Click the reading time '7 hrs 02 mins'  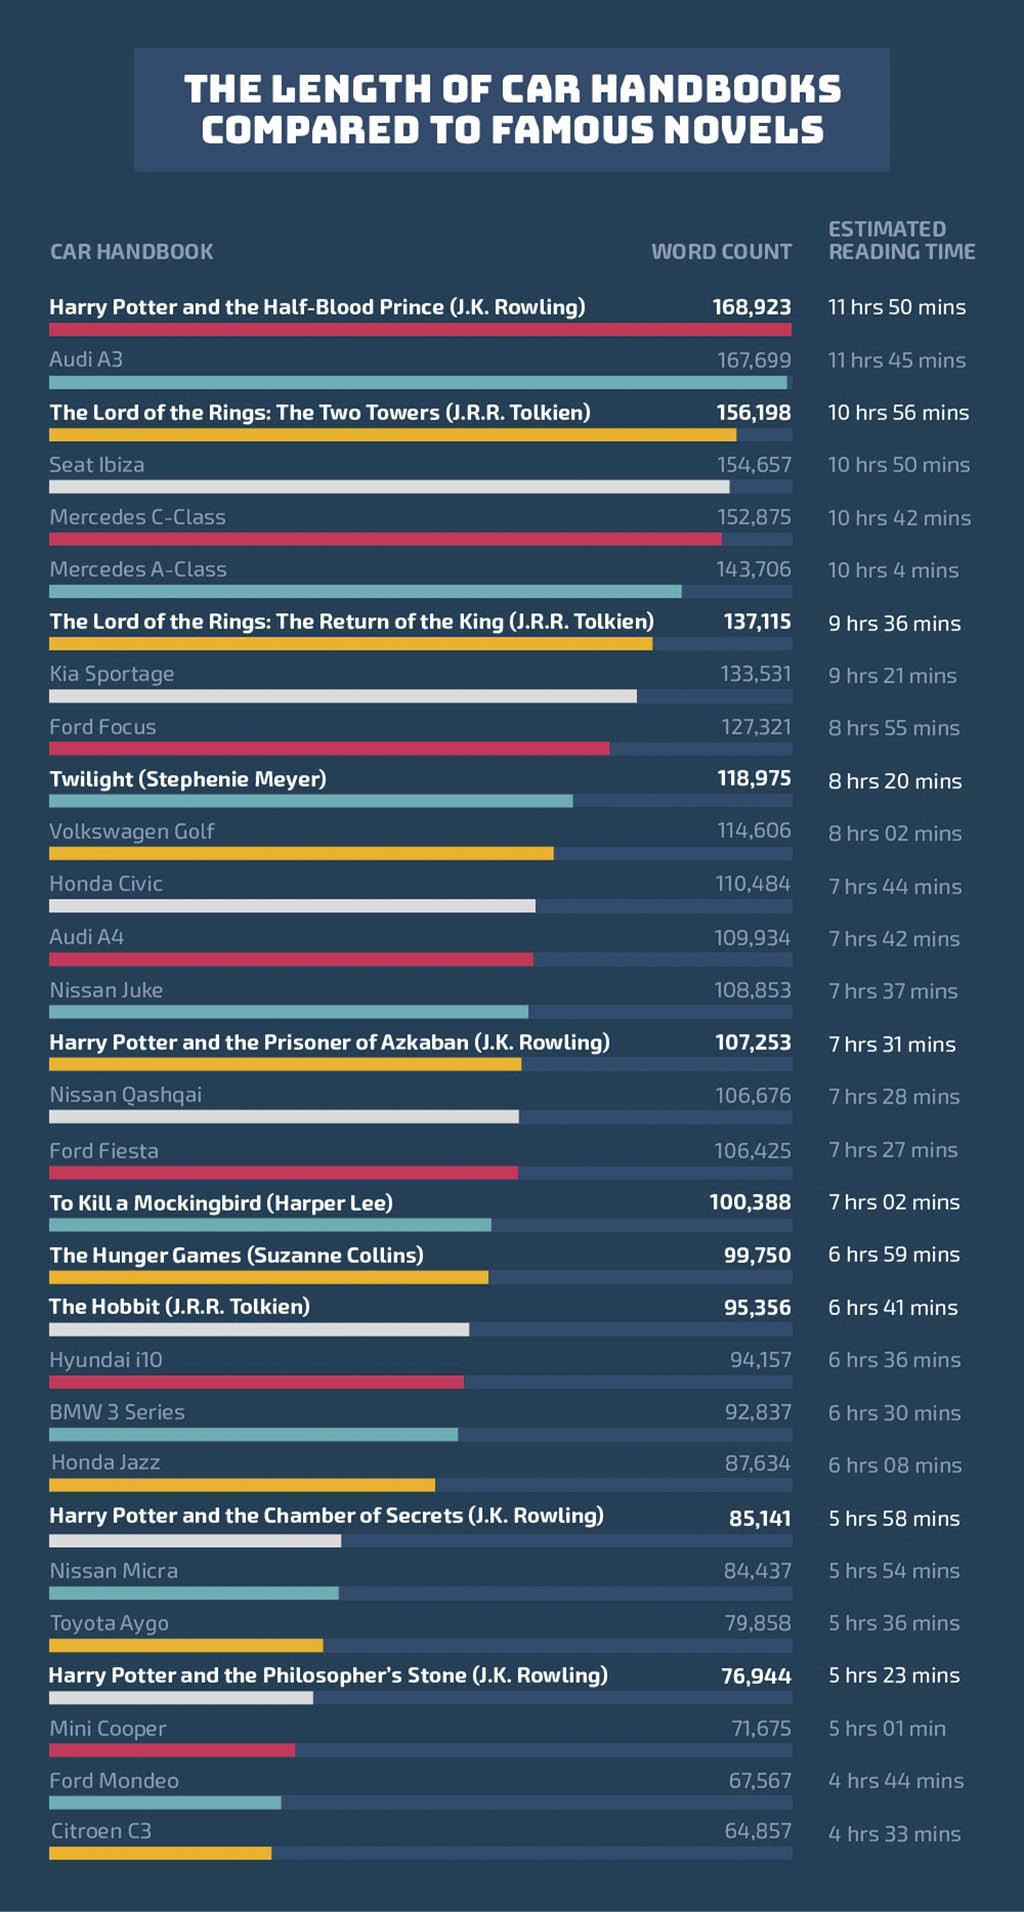[x=894, y=1202]
